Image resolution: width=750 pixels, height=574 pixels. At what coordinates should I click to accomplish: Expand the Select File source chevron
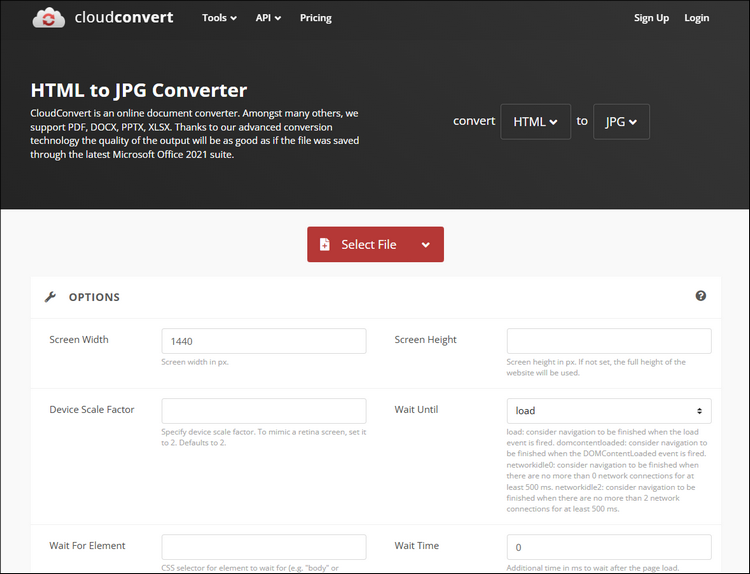tap(425, 245)
